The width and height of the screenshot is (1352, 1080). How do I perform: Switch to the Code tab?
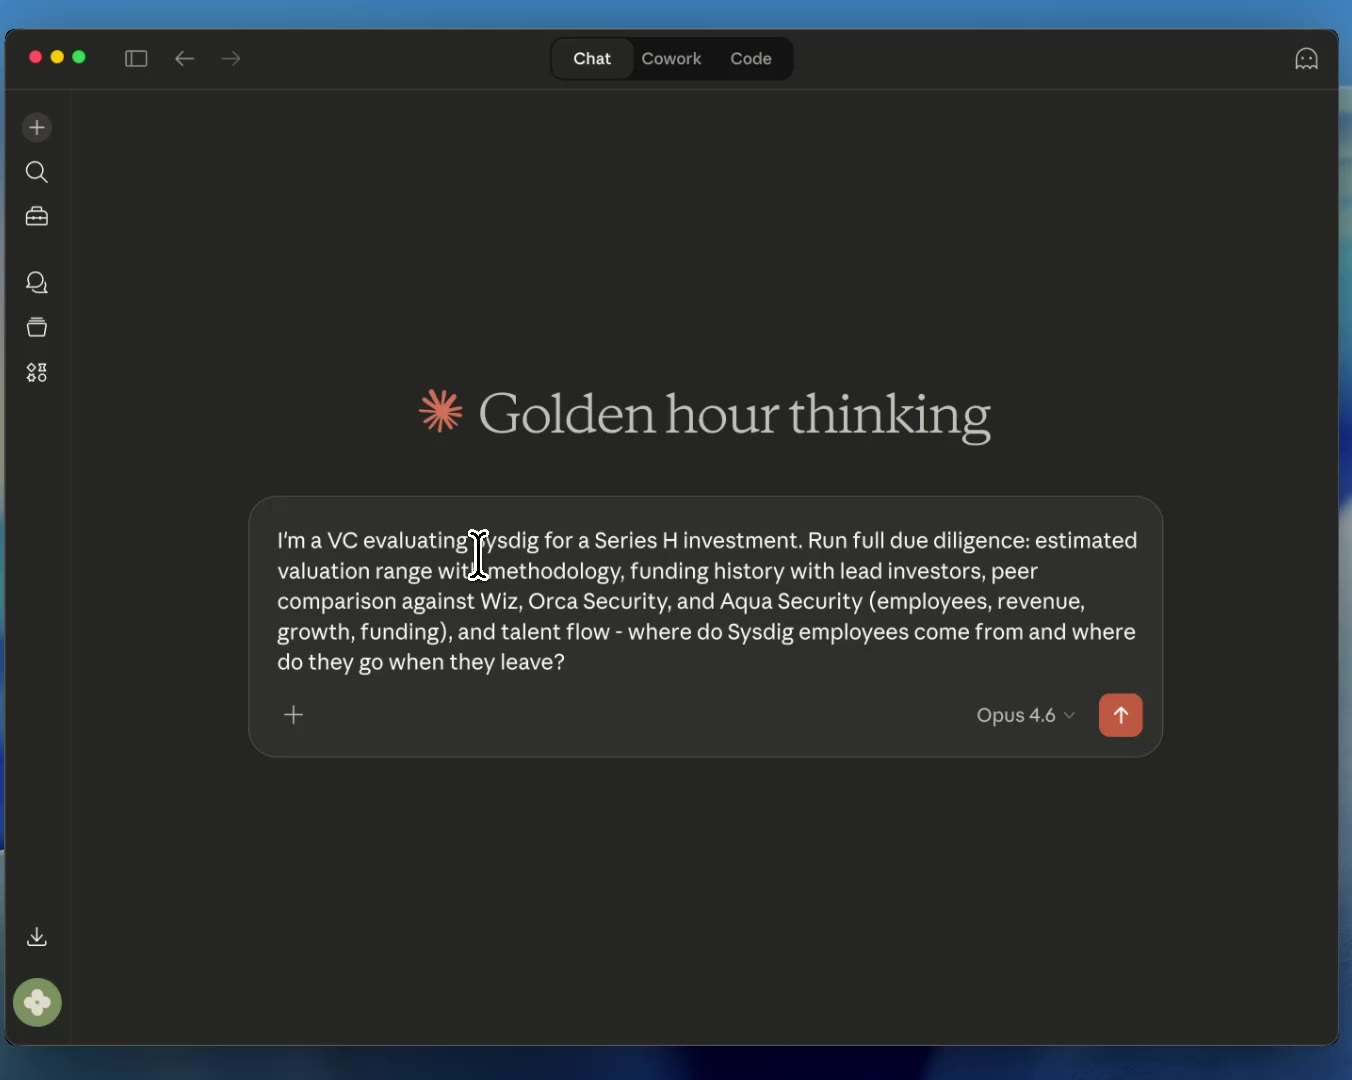pyautogui.click(x=750, y=59)
